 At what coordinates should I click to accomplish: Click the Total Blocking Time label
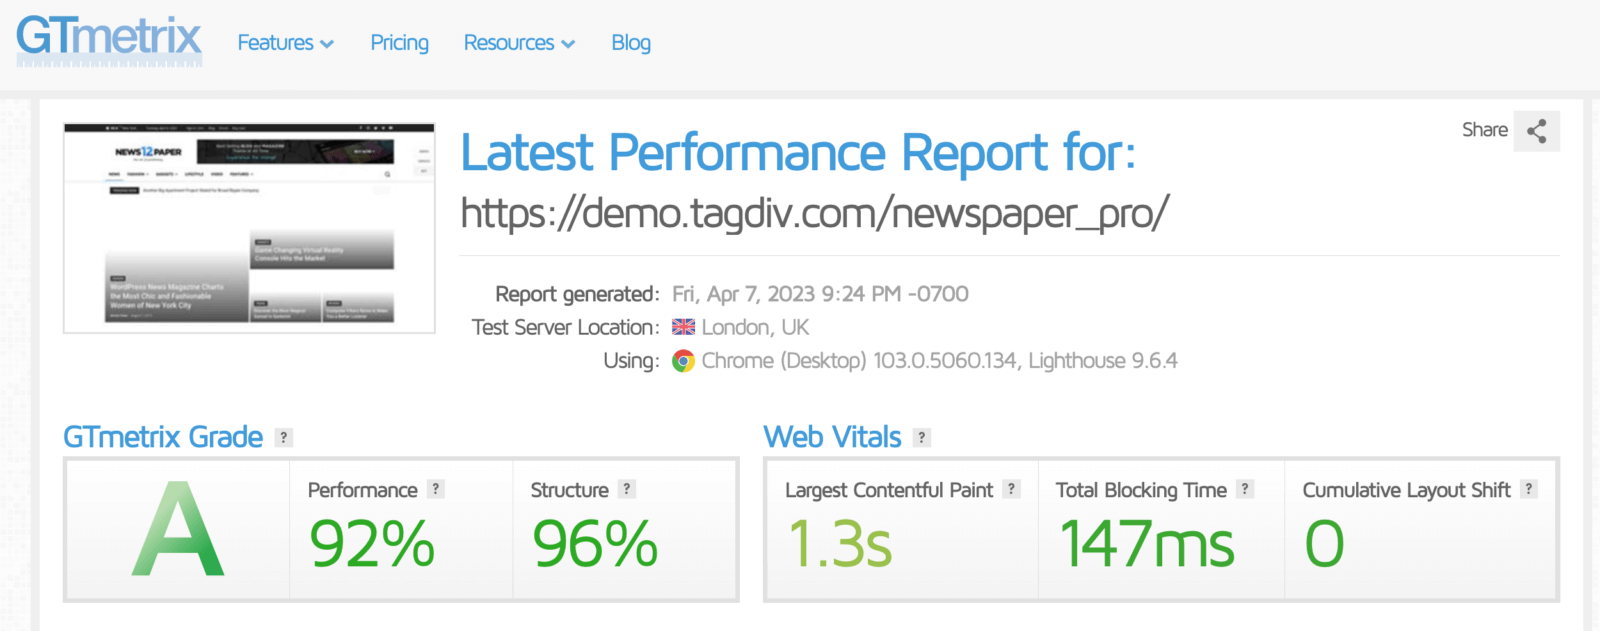(1141, 490)
